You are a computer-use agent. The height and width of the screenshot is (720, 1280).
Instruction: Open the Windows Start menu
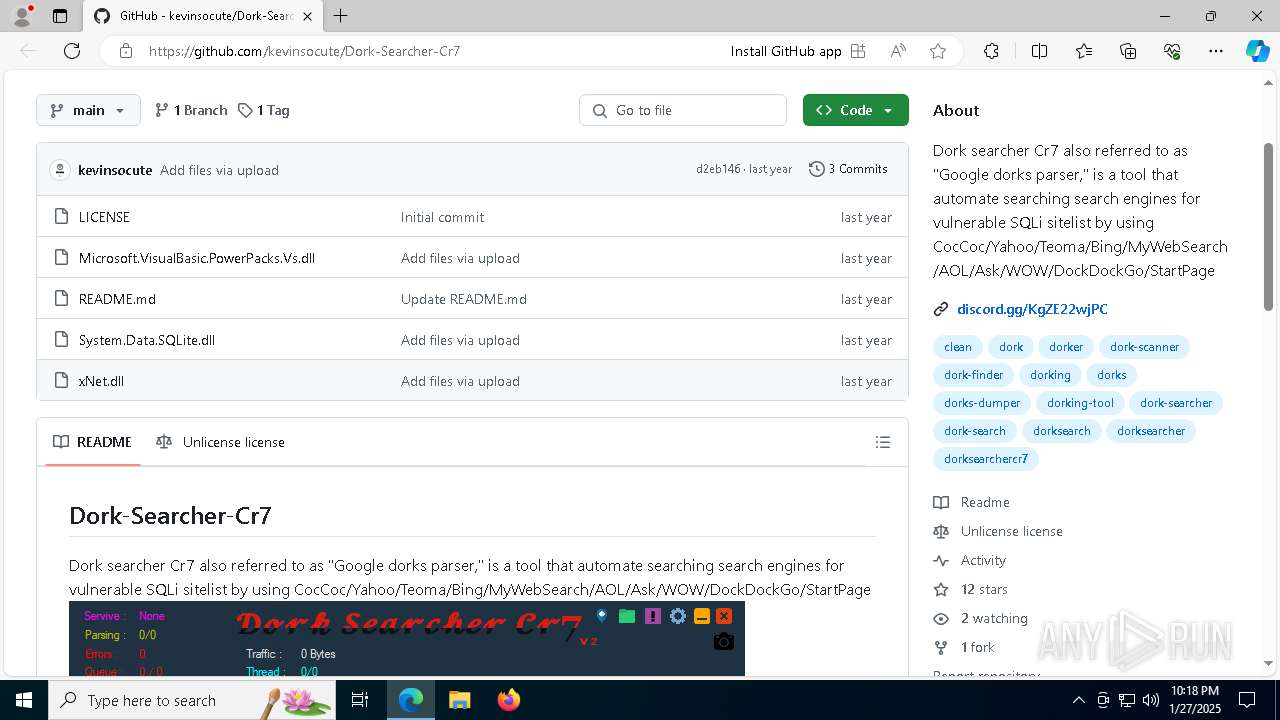point(24,700)
